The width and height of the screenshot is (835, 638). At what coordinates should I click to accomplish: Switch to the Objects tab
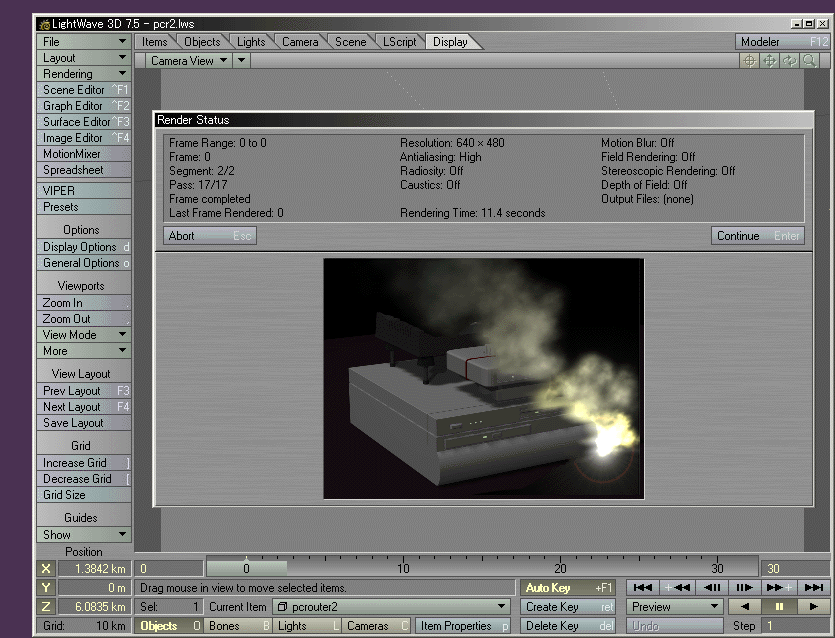click(x=201, y=42)
